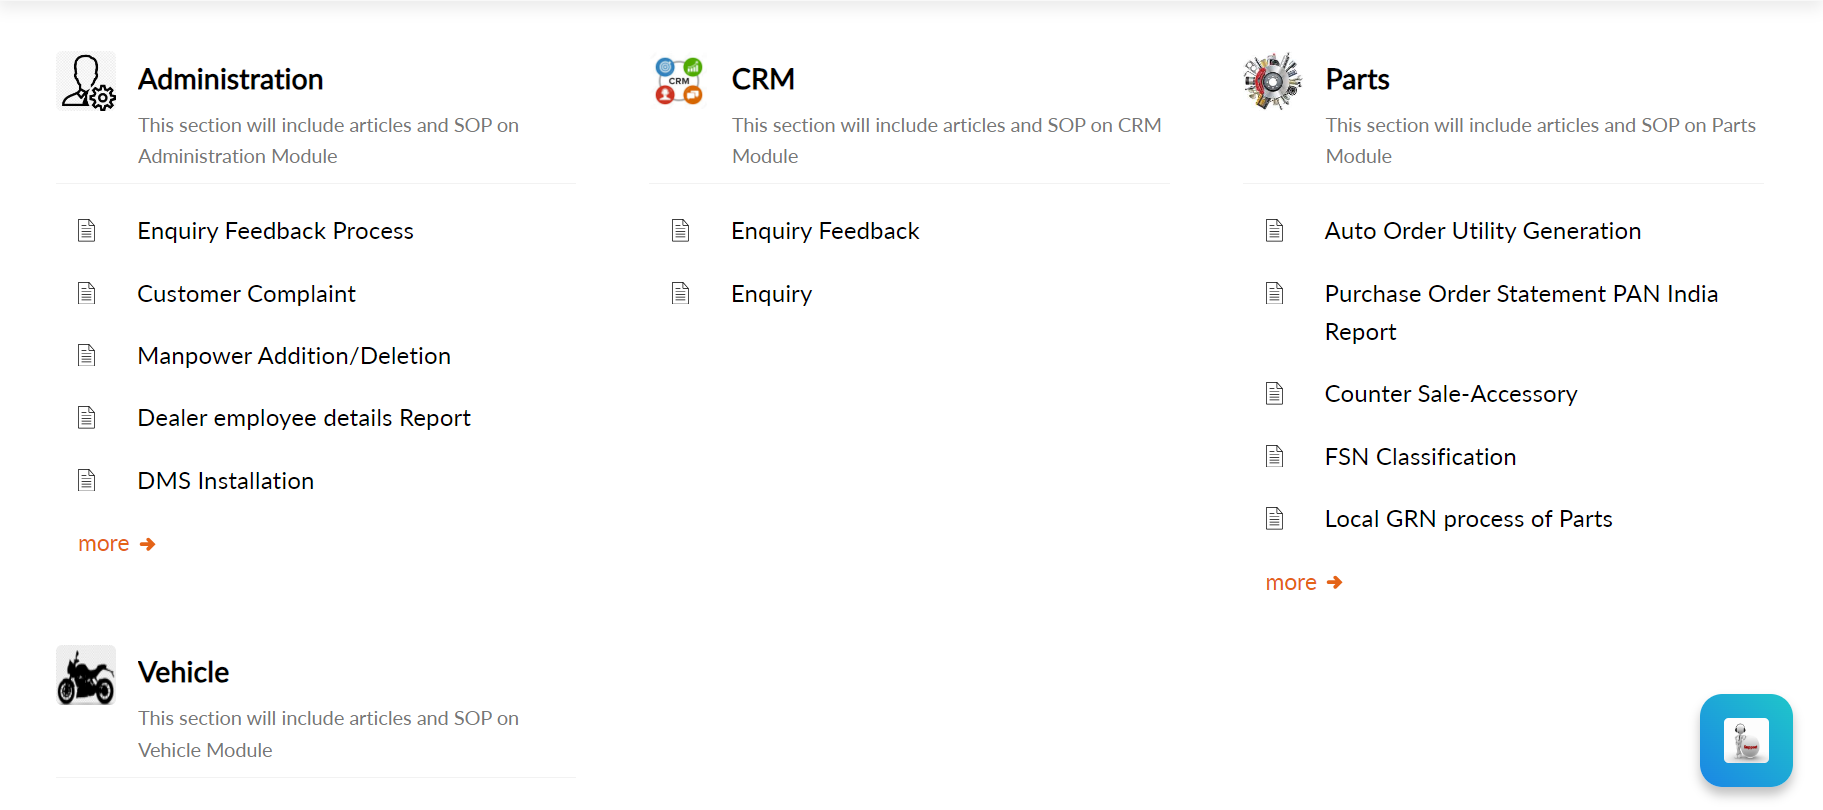Open Local GRN process of Parts article
Image resolution: width=1823 pixels, height=810 pixels.
click(x=1468, y=519)
